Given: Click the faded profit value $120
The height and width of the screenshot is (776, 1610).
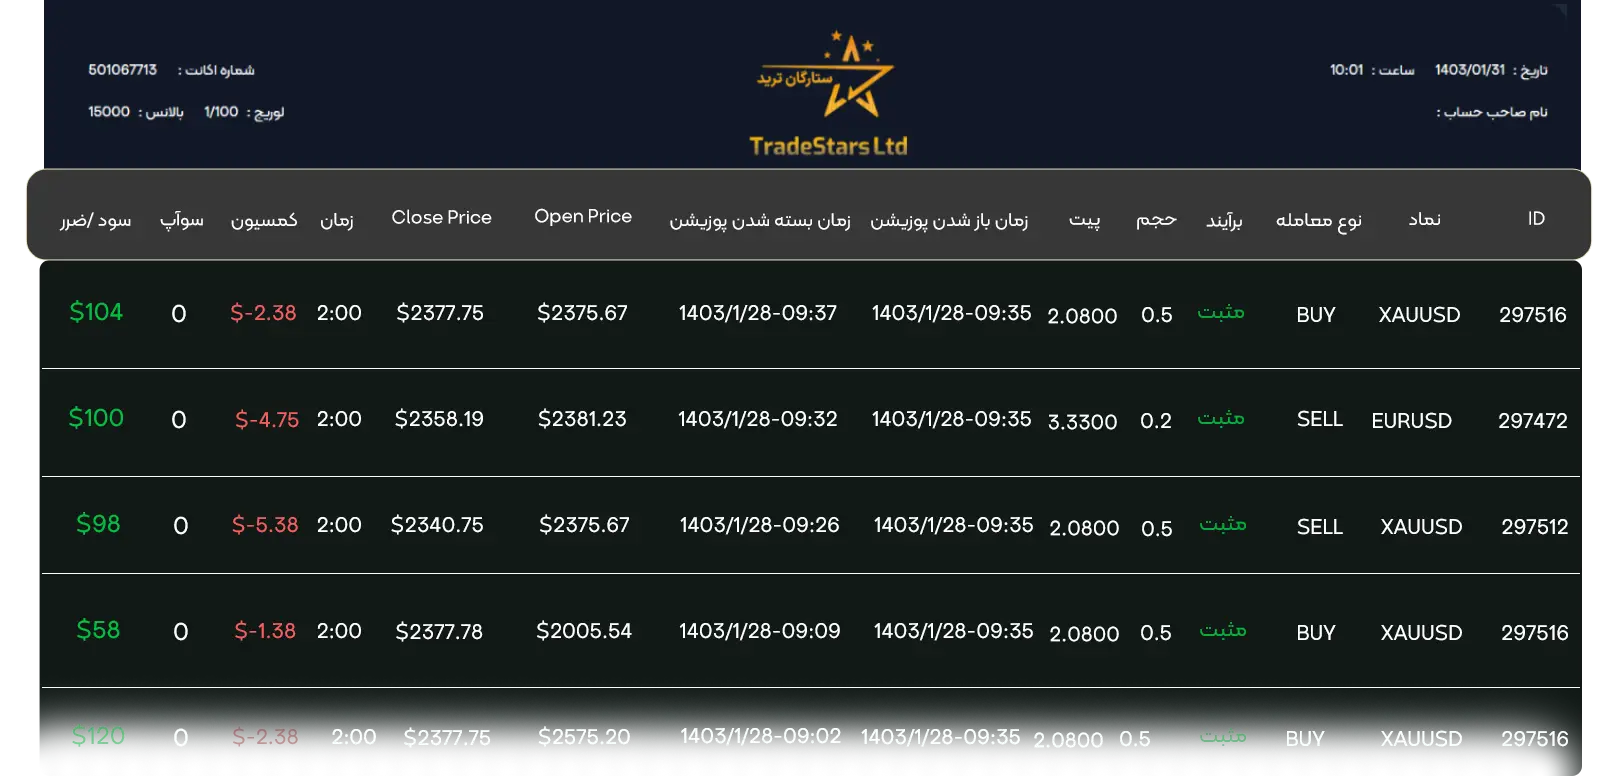Looking at the screenshot, I should point(98,736).
